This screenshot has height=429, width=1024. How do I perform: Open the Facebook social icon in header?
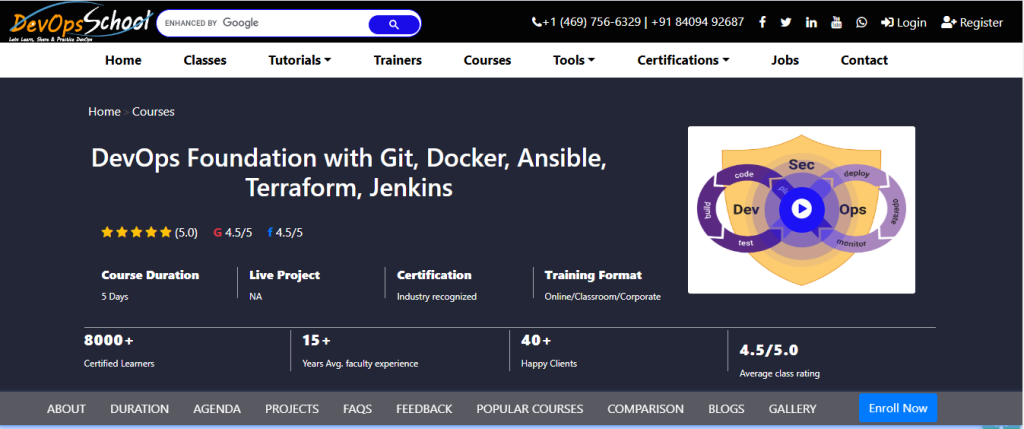pyautogui.click(x=762, y=23)
